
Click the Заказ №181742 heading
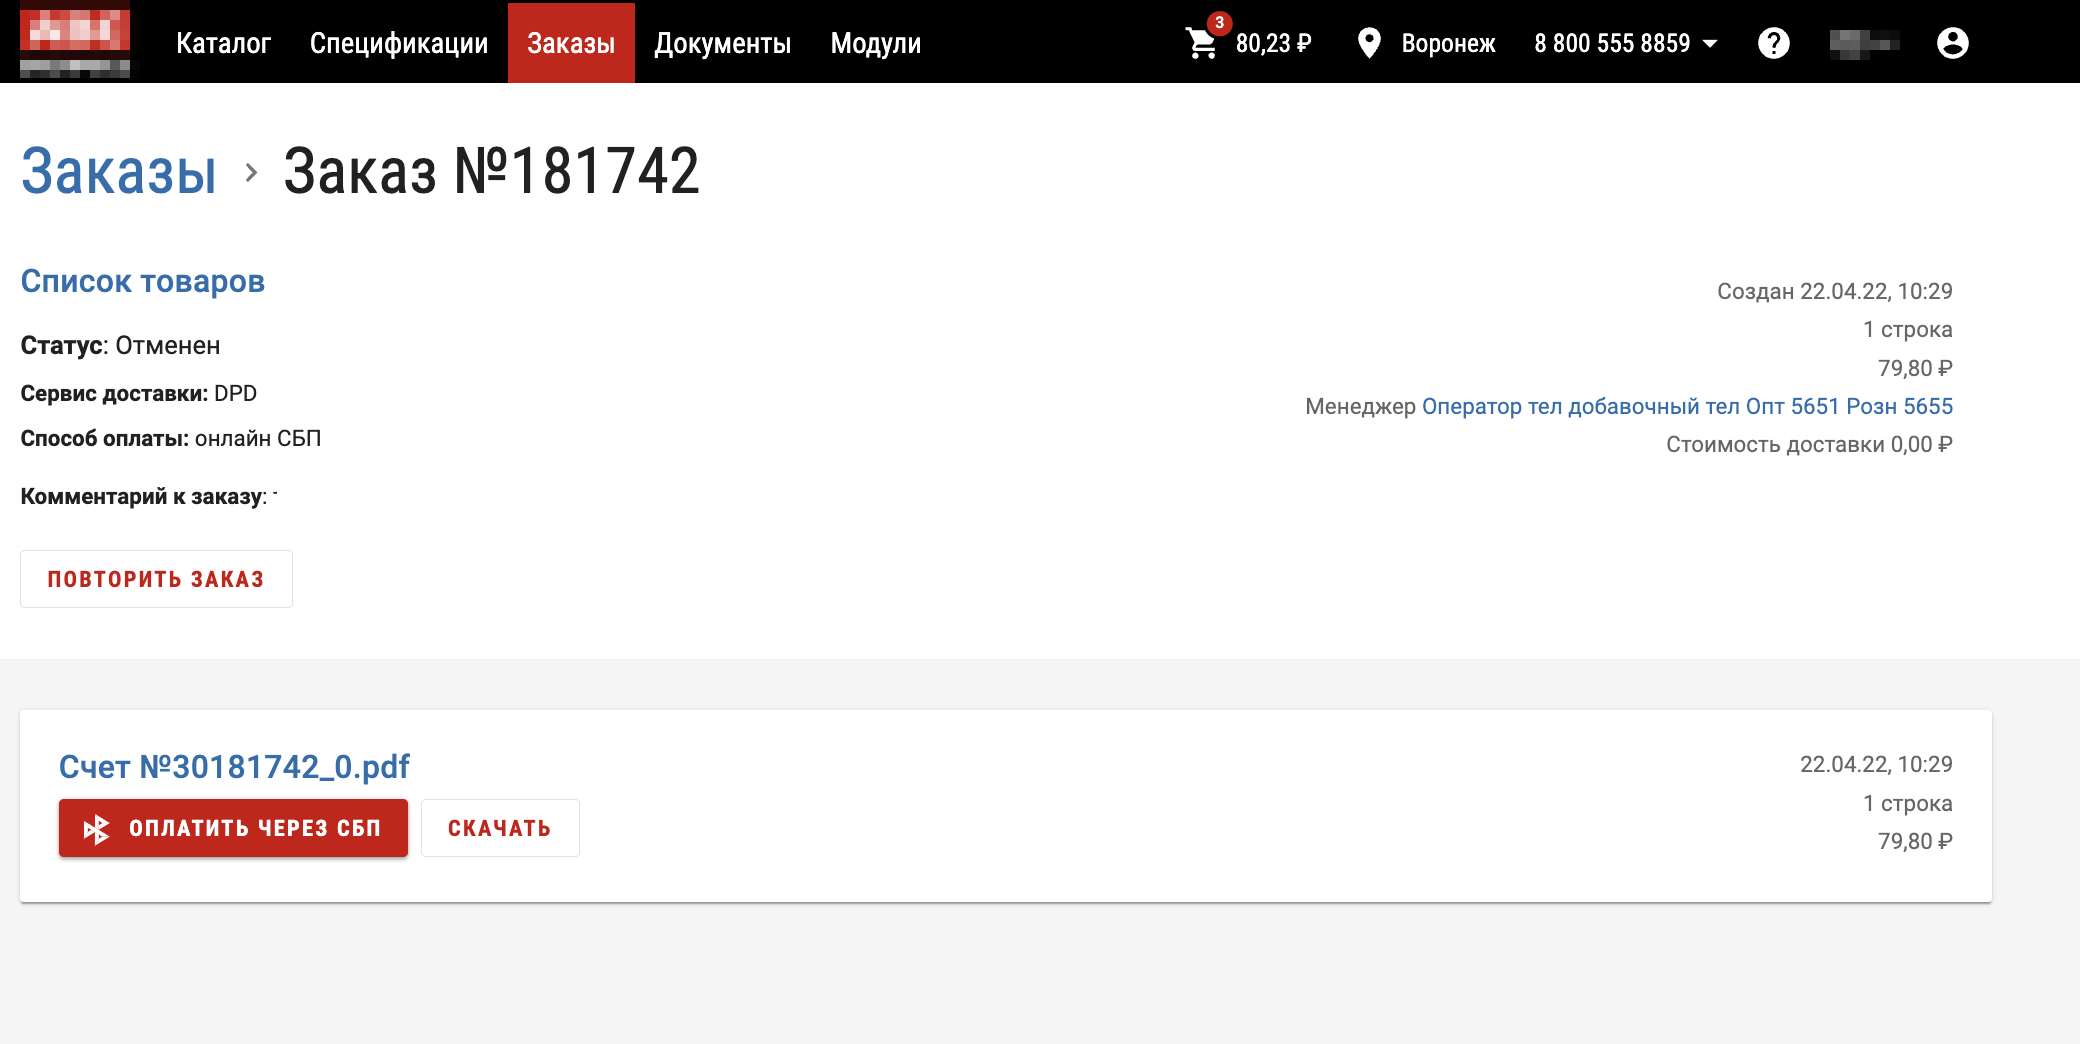coord(491,171)
